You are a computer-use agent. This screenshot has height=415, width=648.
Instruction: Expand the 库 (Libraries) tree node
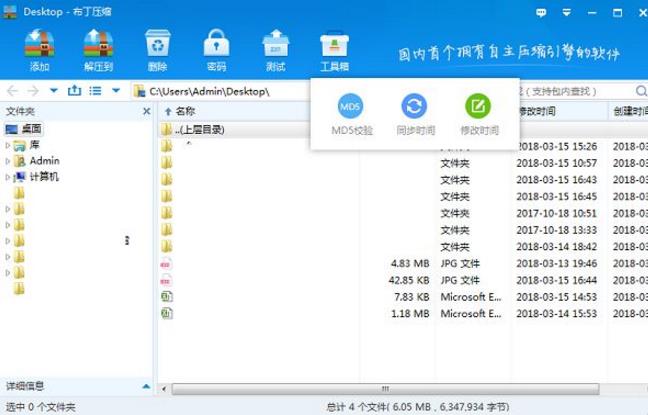(x=8, y=146)
